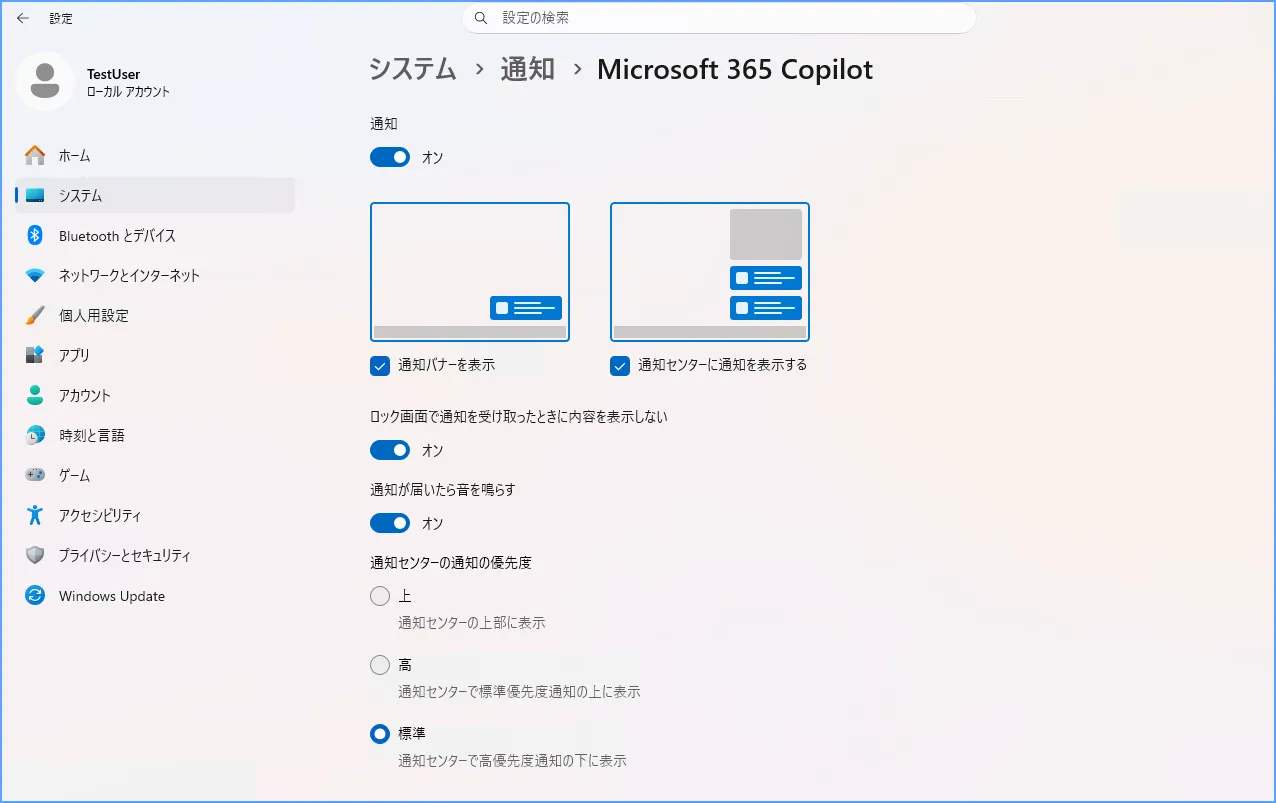Open Windows Update settings page
Image resolution: width=1276 pixels, height=803 pixels.
click(155, 595)
